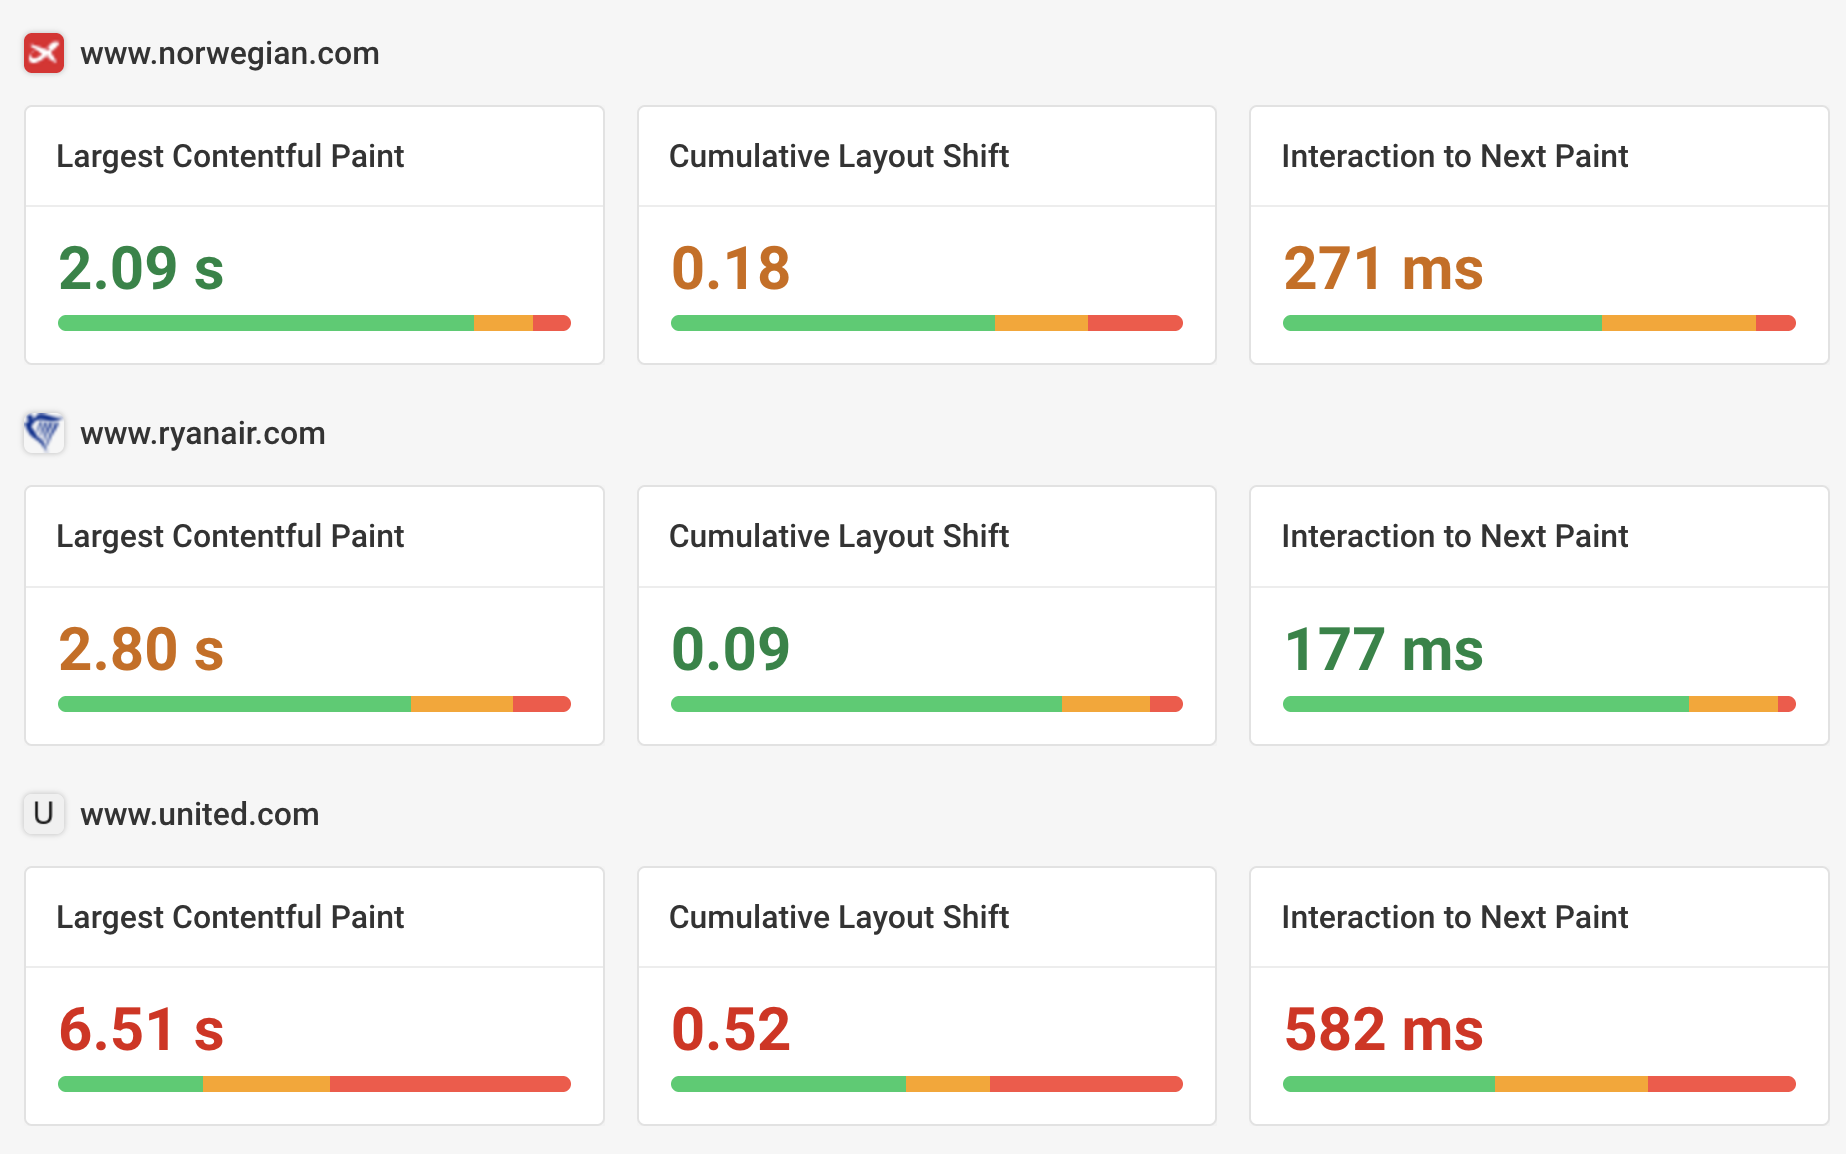The height and width of the screenshot is (1154, 1846).
Task: Click United's 0.52 layout shift value
Action: [x=730, y=1029]
